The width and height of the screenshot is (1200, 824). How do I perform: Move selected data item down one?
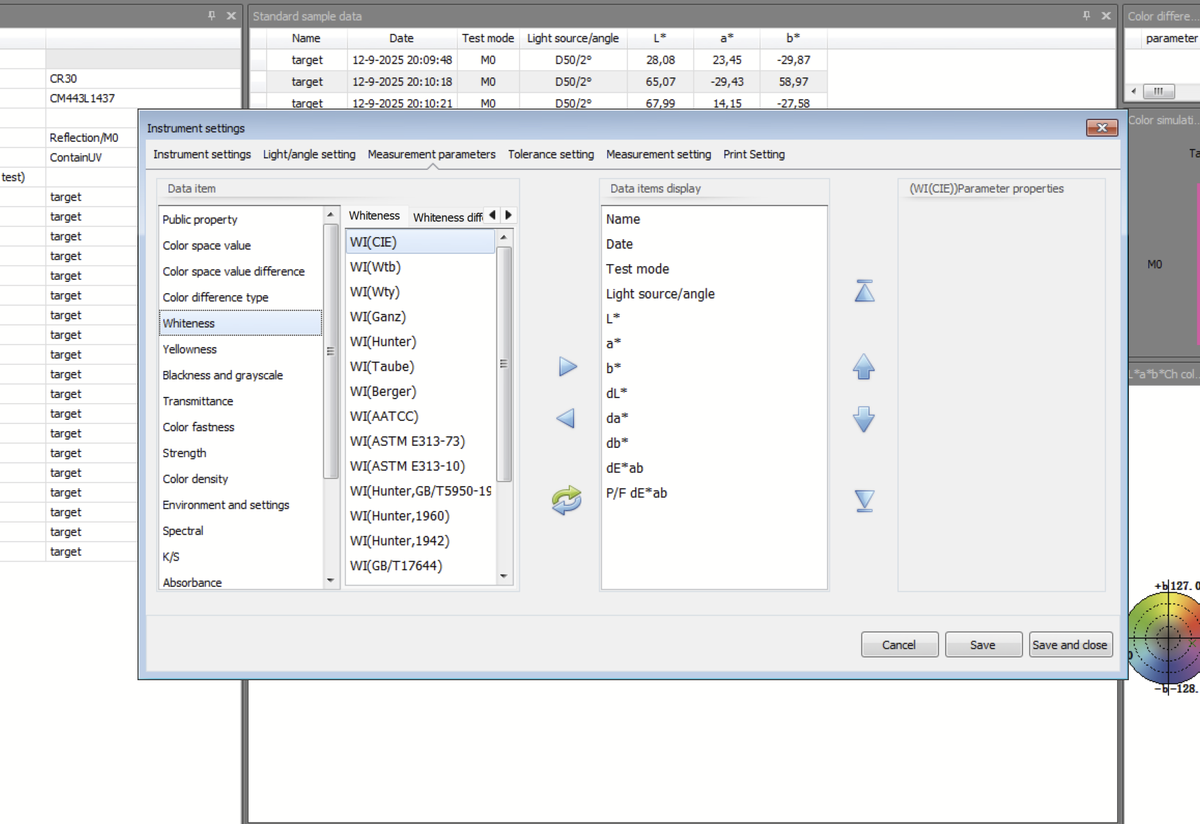pos(864,419)
